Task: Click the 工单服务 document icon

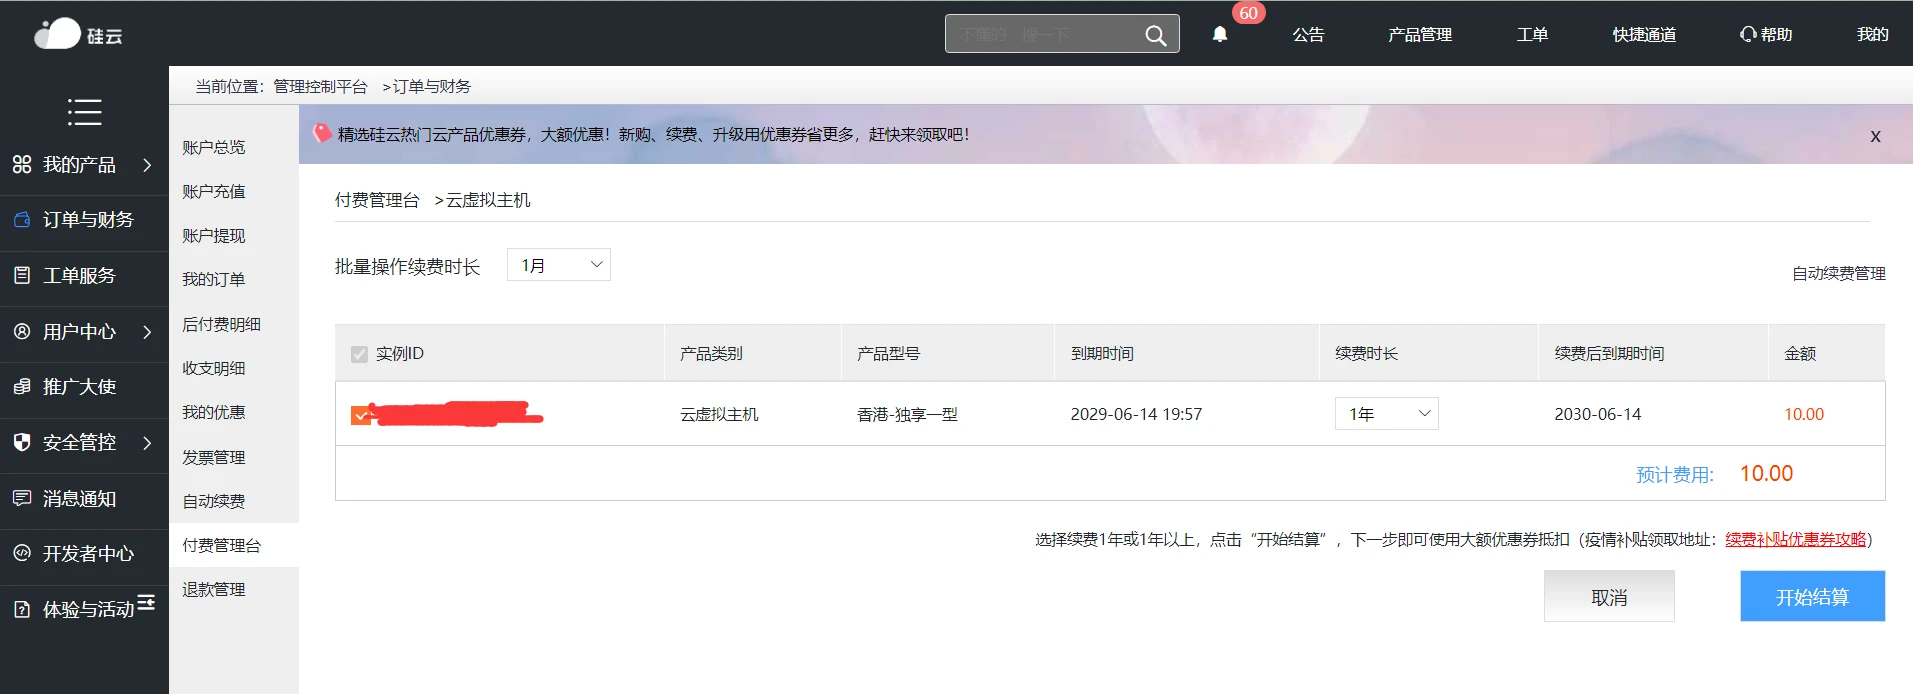Action: click(x=22, y=275)
